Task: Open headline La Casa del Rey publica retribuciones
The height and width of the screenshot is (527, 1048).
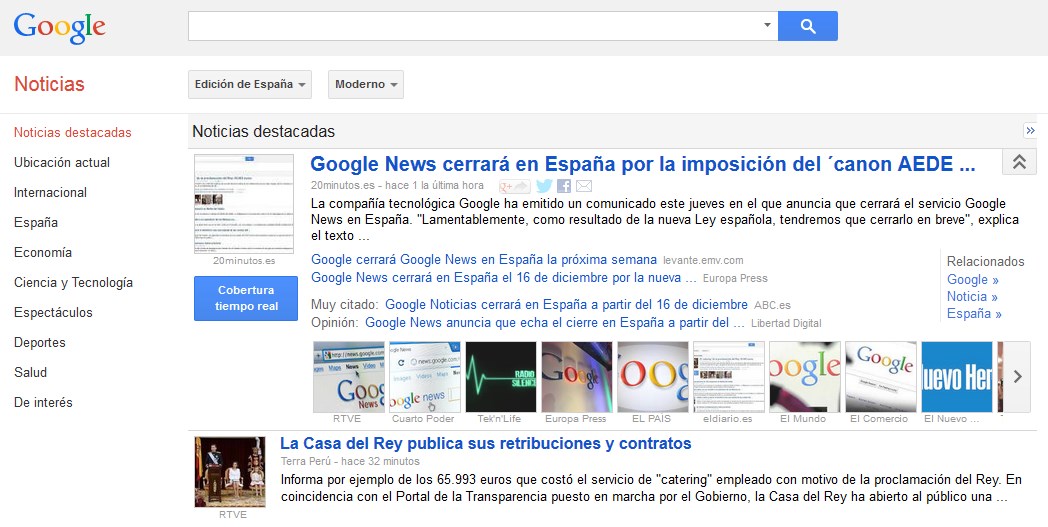Action: click(485, 443)
